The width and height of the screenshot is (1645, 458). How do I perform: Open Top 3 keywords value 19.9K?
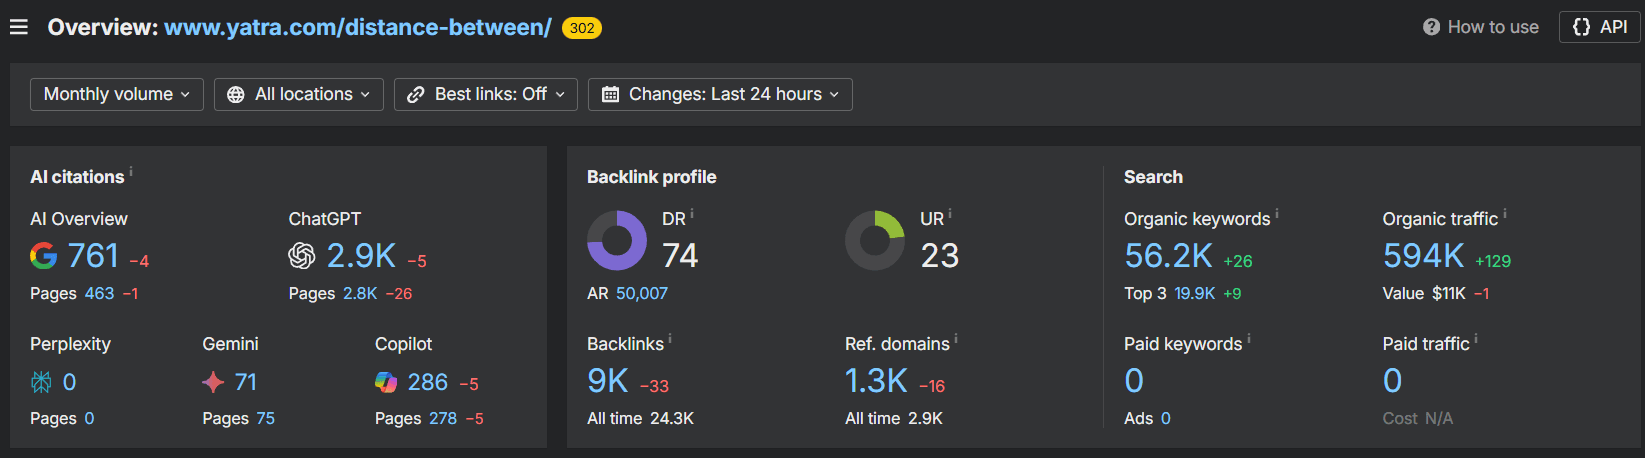point(1194,293)
